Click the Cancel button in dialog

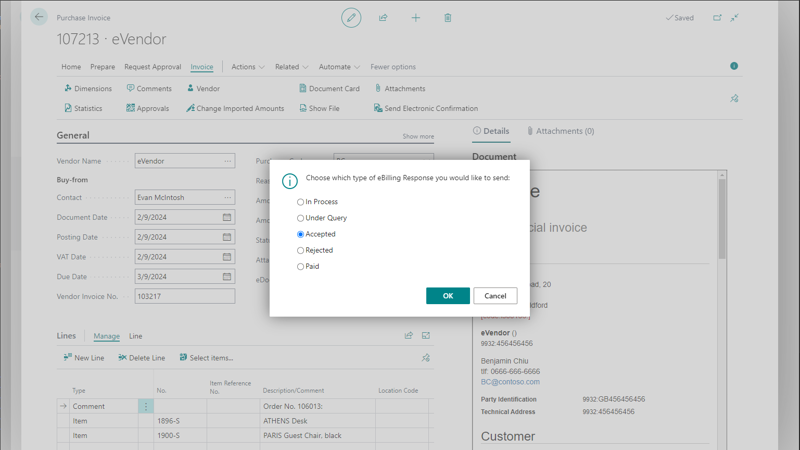pyautogui.click(x=495, y=296)
